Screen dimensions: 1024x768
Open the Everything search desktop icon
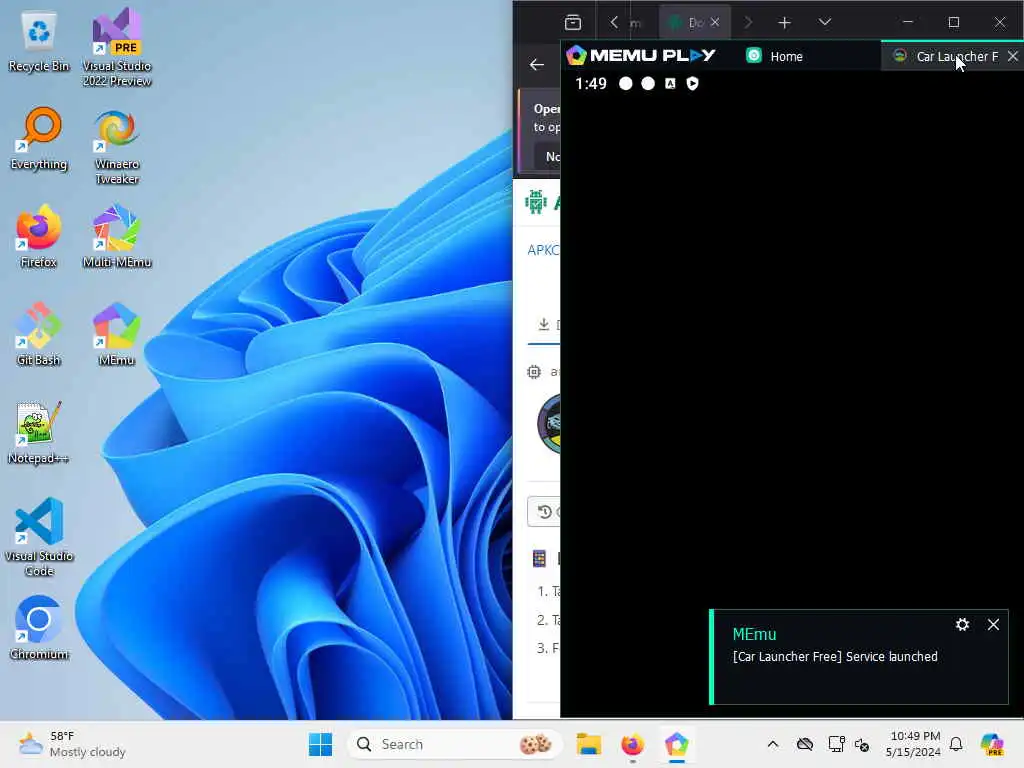click(x=39, y=138)
